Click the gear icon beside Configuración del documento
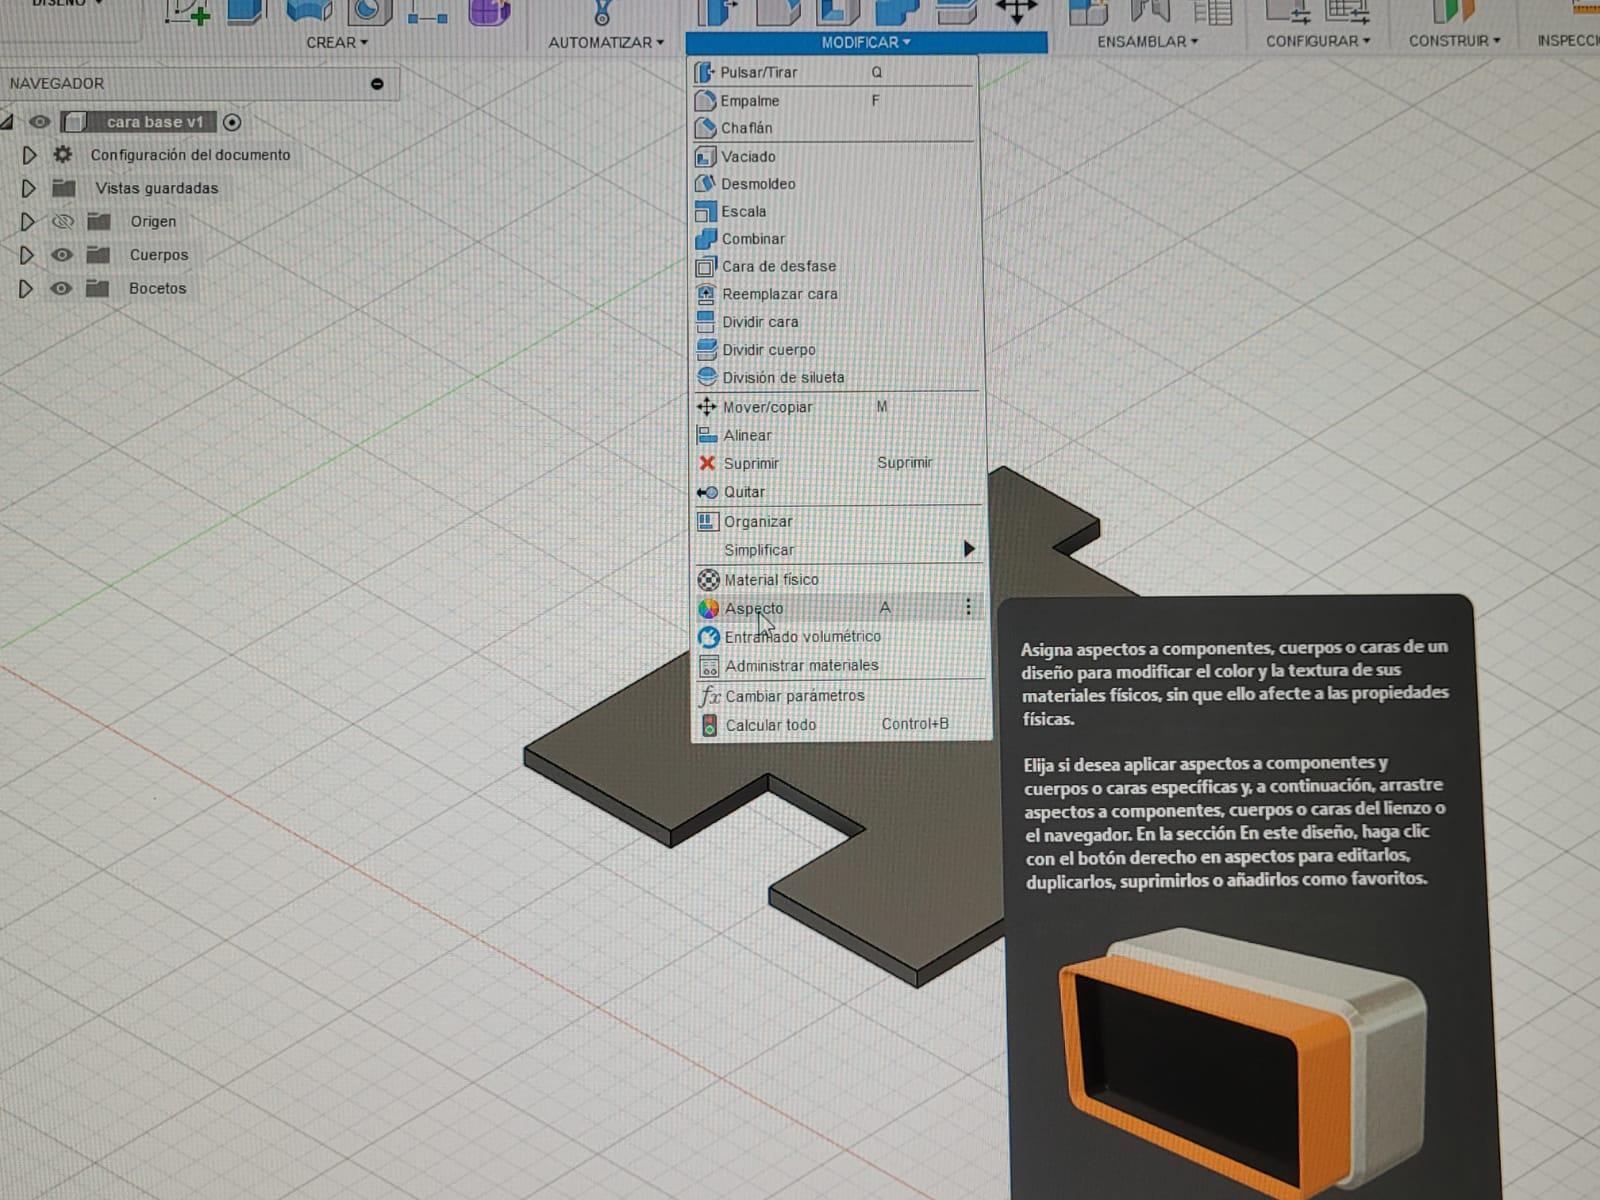 (63, 155)
